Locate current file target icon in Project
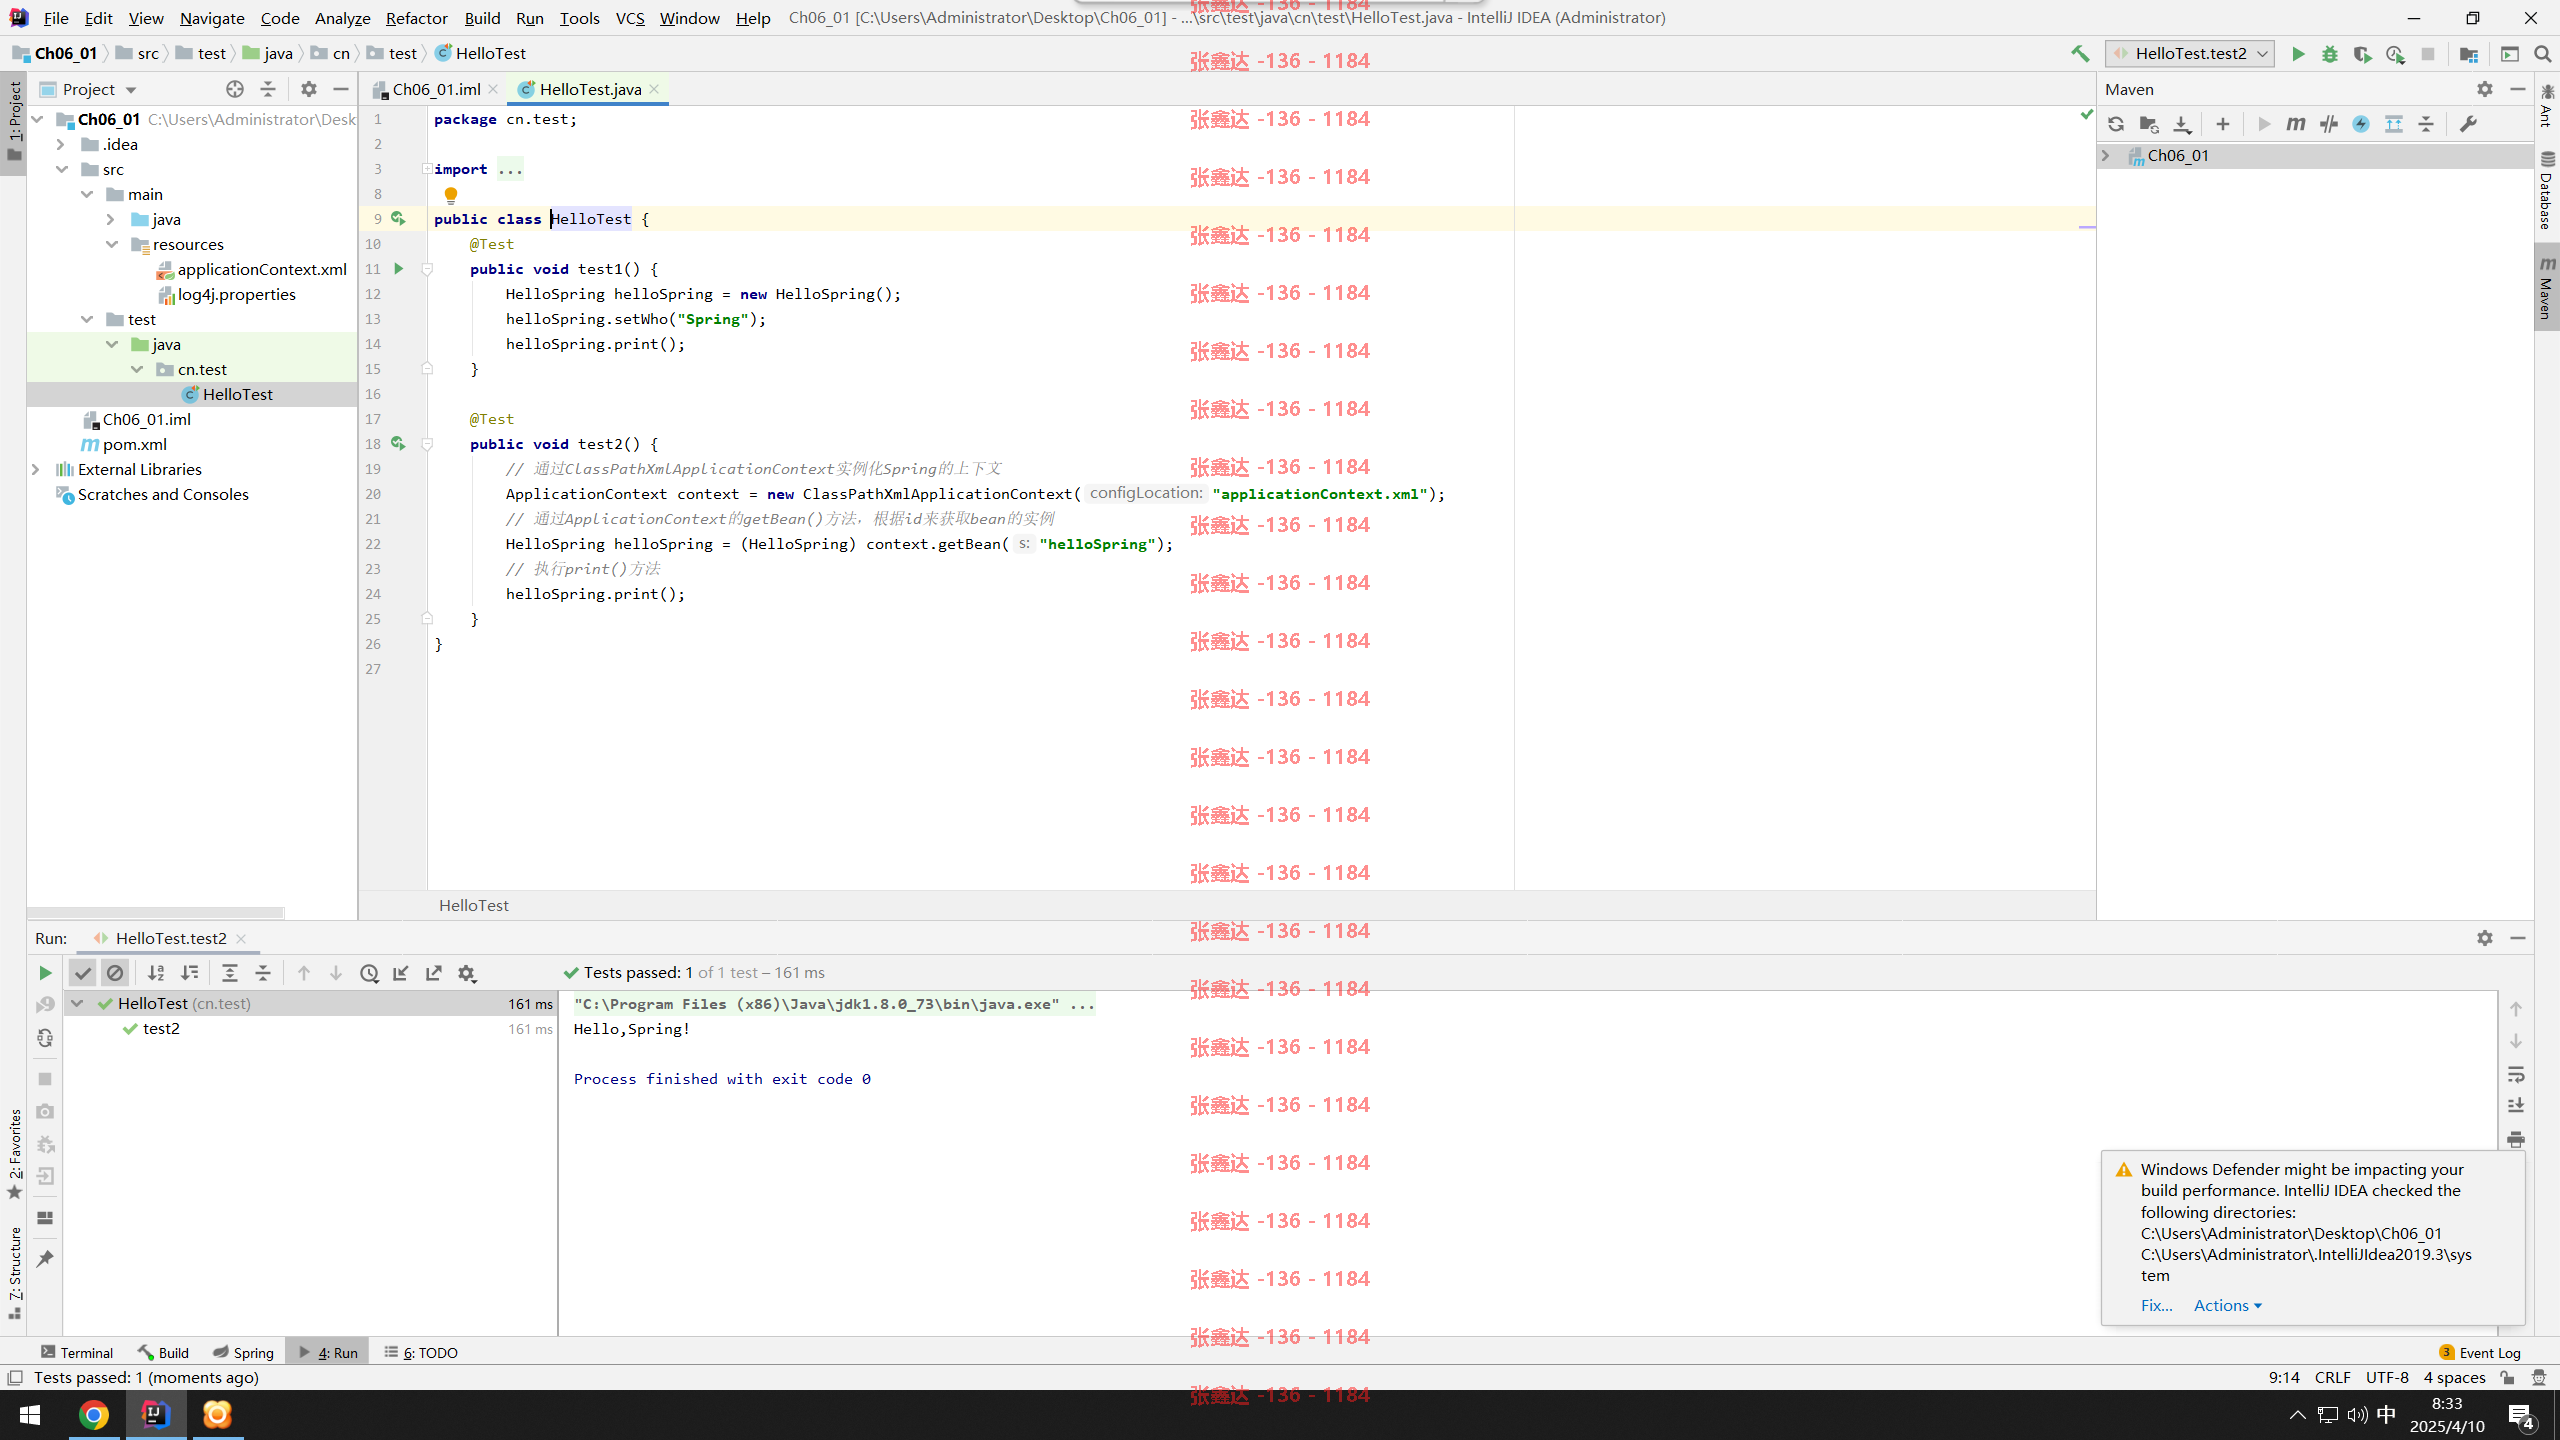Image resolution: width=2560 pixels, height=1440 pixels. (235, 89)
